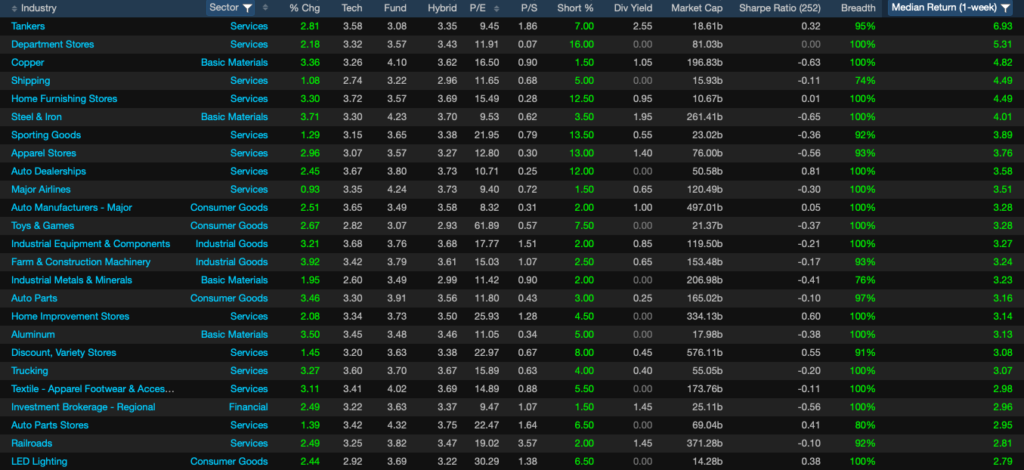
Task: Select the 4.32 Fund score value
Action: [x=397, y=425]
